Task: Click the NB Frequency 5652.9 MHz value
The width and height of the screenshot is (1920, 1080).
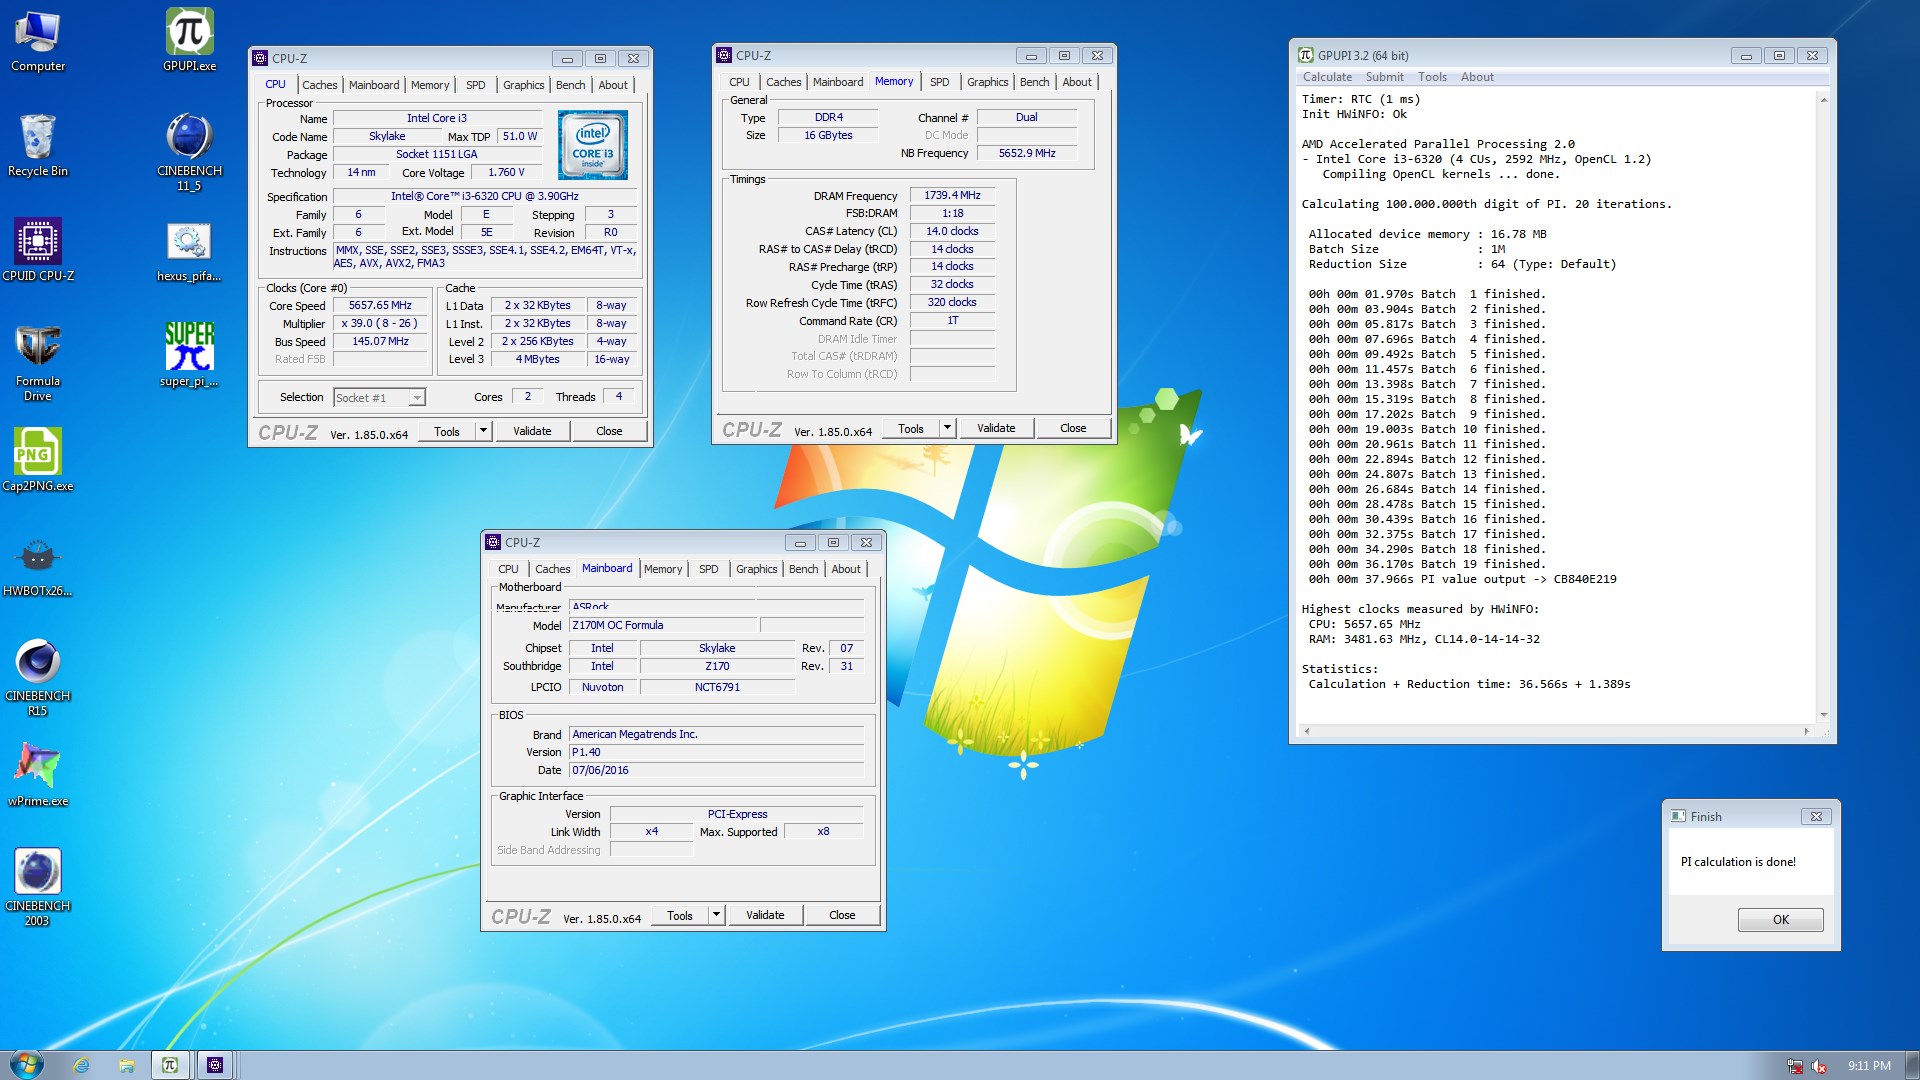Action: pyautogui.click(x=1027, y=153)
